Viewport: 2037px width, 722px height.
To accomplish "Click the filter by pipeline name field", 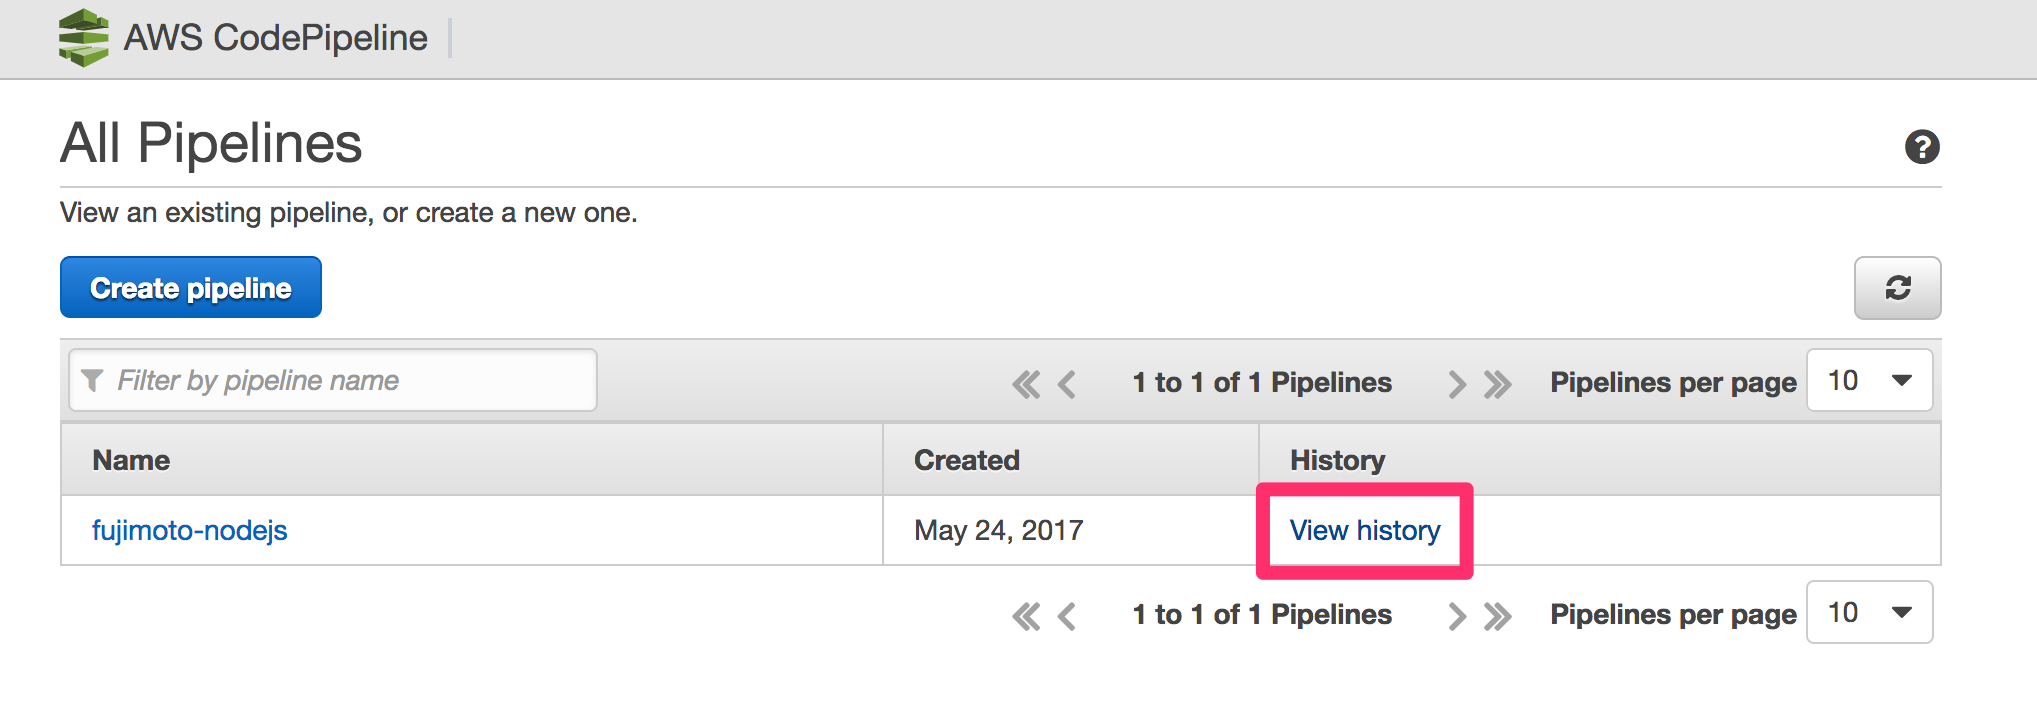I will pyautogui.click(x=330, y=380).
